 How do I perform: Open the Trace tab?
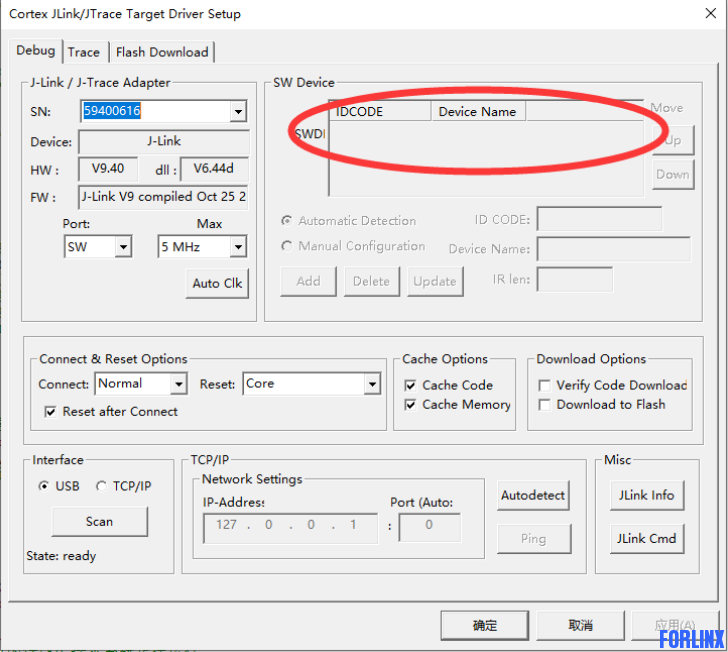[x=84, y=52]
